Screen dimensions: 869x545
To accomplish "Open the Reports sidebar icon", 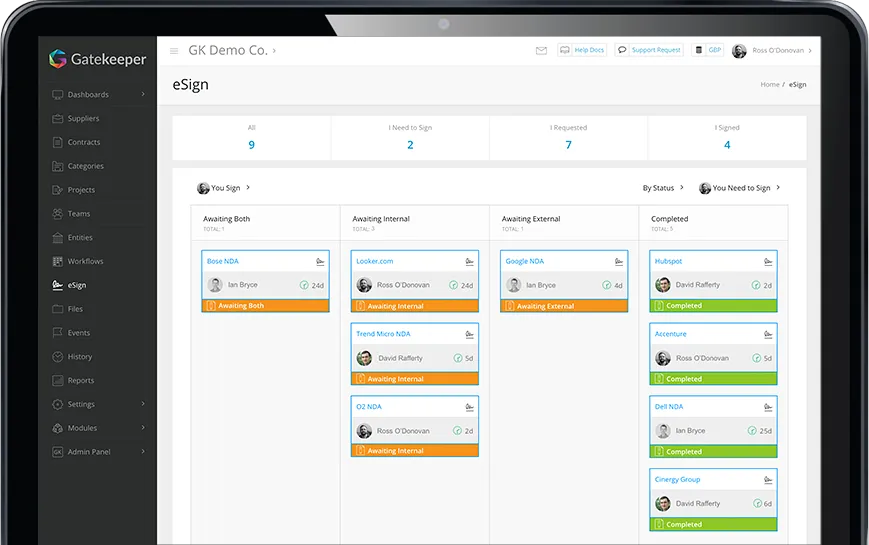I will [58, 380].
